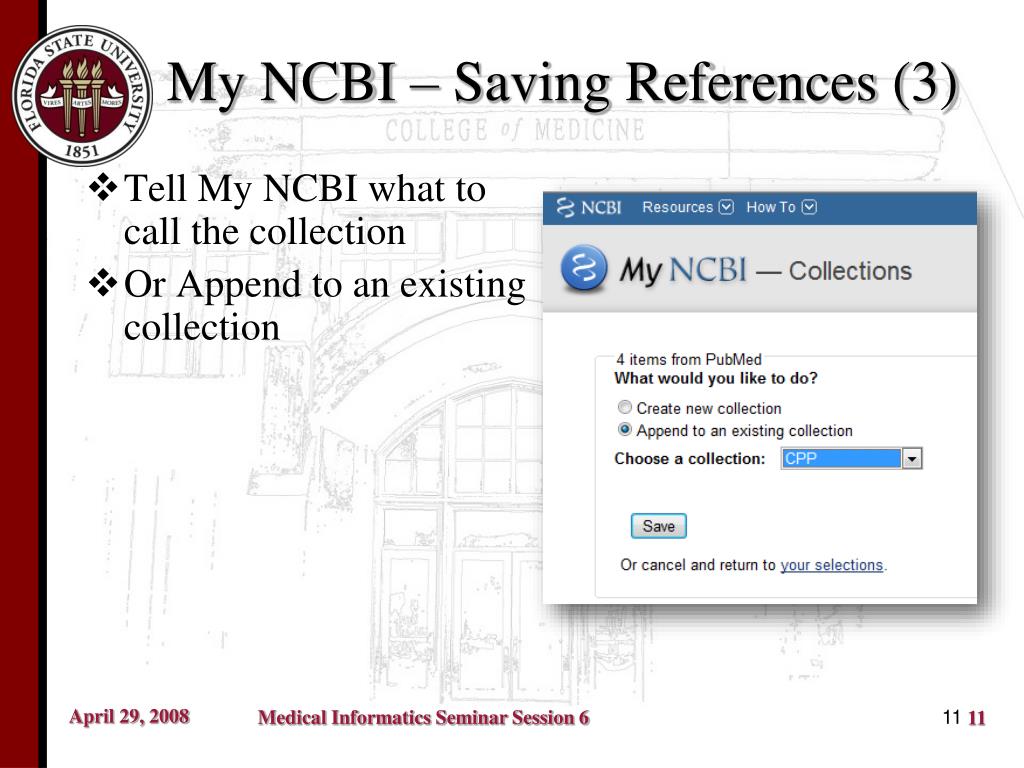The image size is (1024, 768).
Task: Click the slide title Saving References
Action: pos(562,83)
